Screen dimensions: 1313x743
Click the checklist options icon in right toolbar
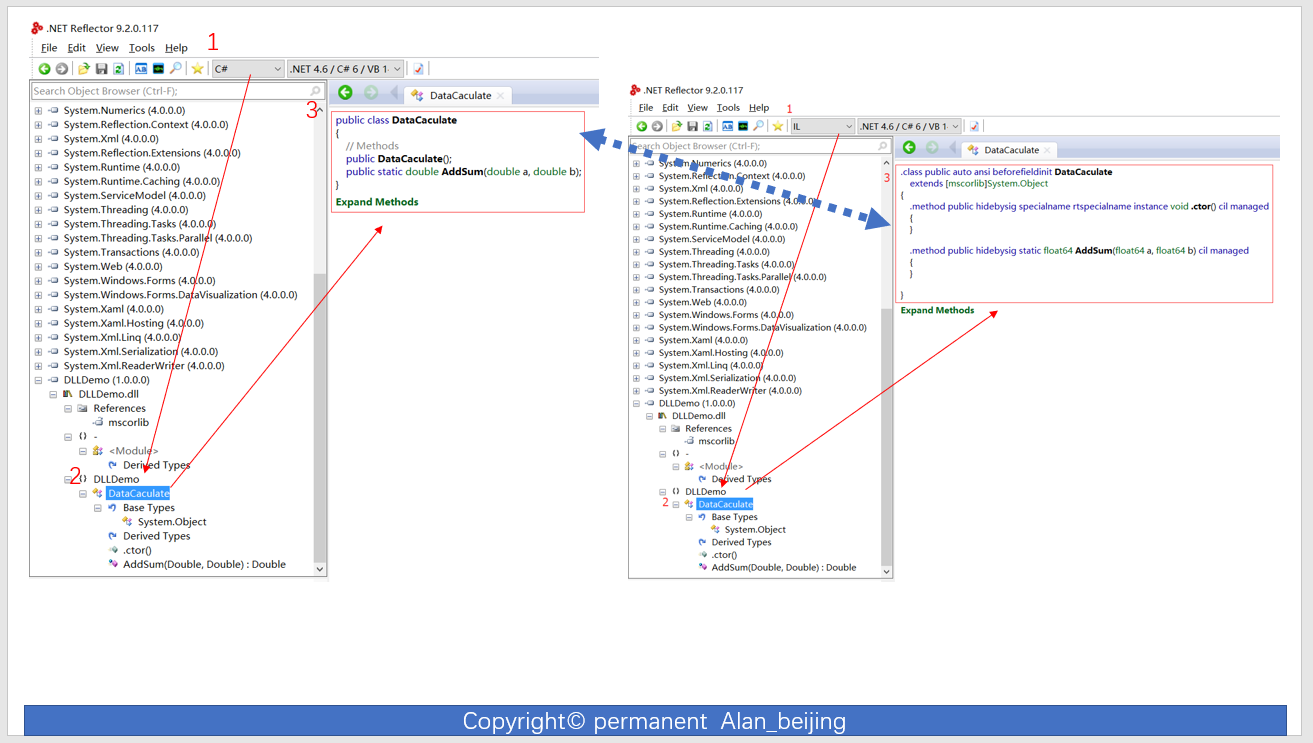pos(973,126)
